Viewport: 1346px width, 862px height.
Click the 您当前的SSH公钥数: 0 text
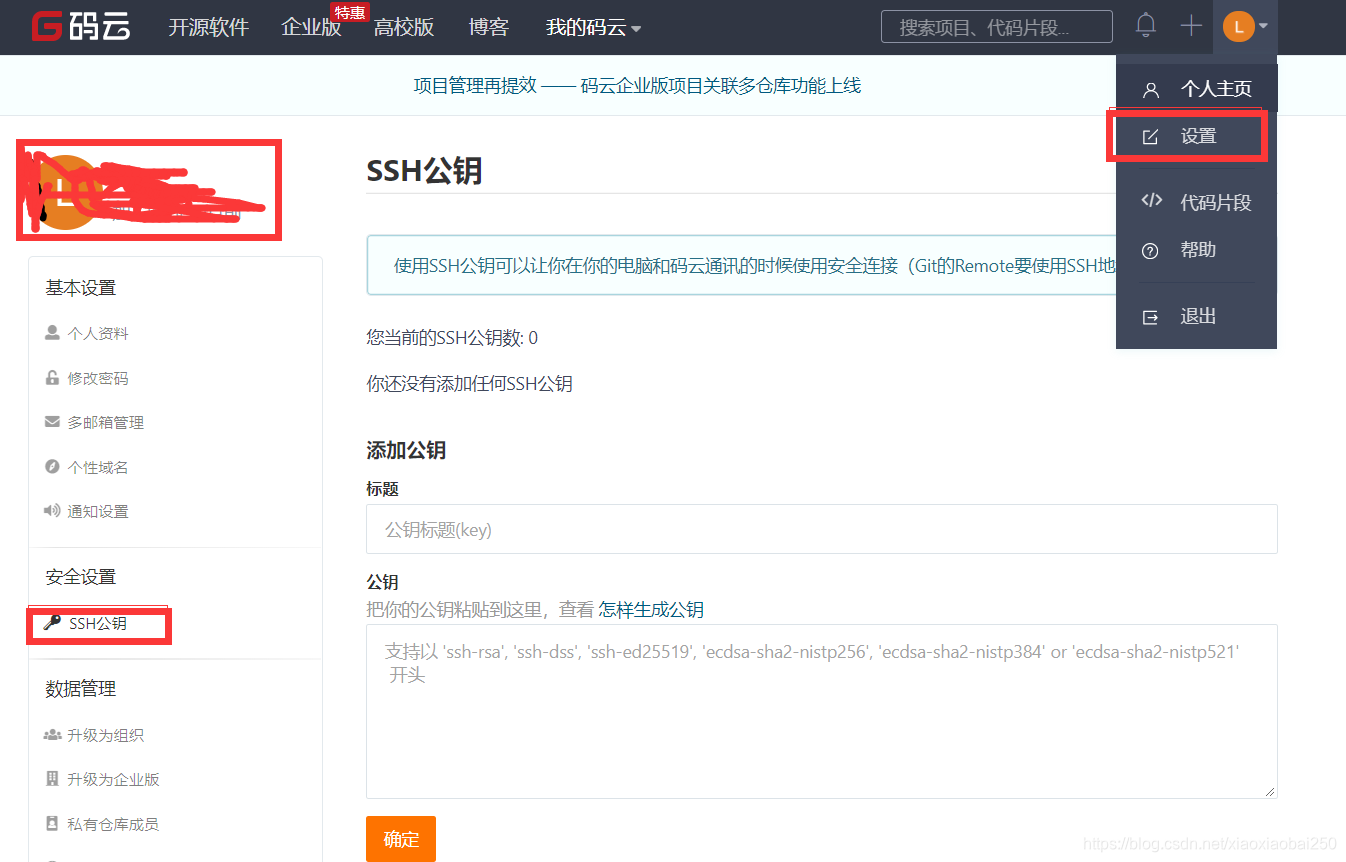coord(452,338)
